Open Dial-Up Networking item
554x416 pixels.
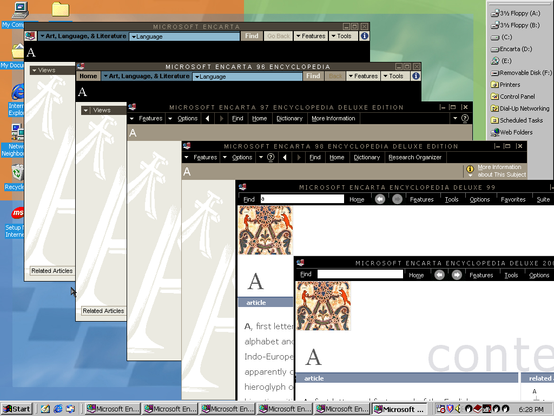coord(520,109)
